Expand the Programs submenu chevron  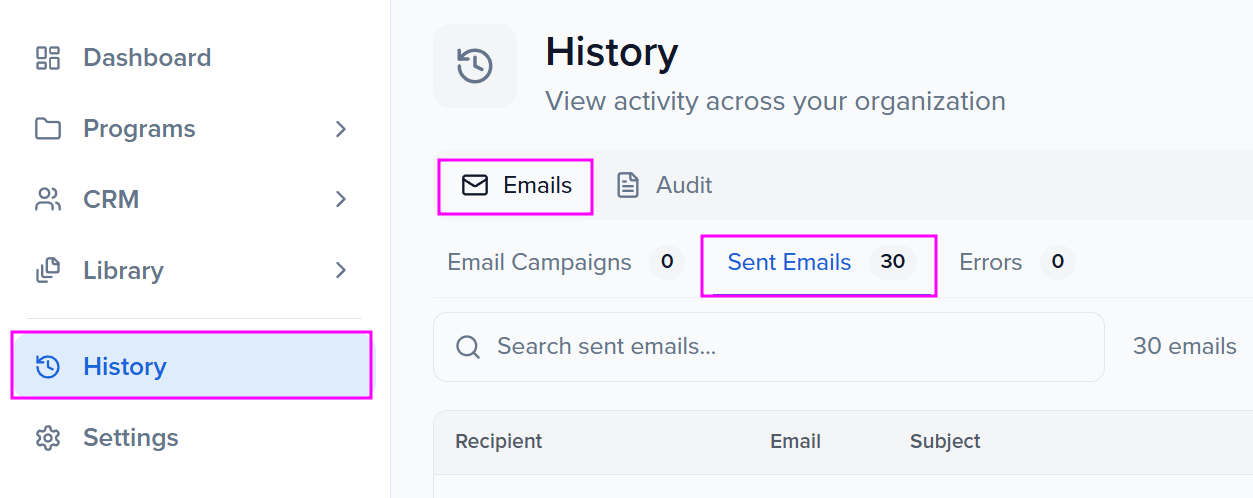click(341, 129)
